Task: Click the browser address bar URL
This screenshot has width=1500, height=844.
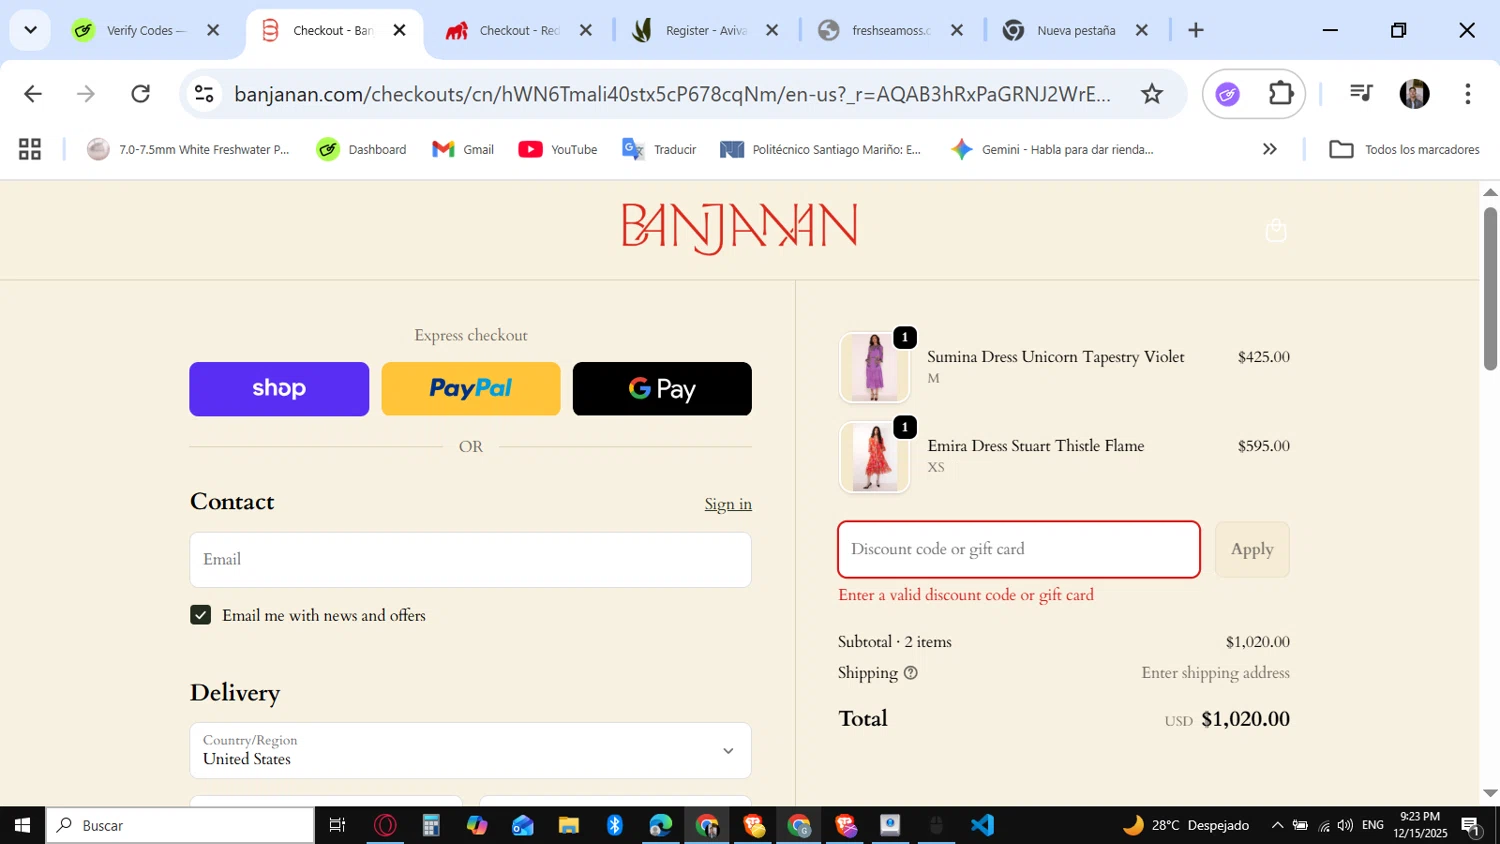Action: [672, 94]
